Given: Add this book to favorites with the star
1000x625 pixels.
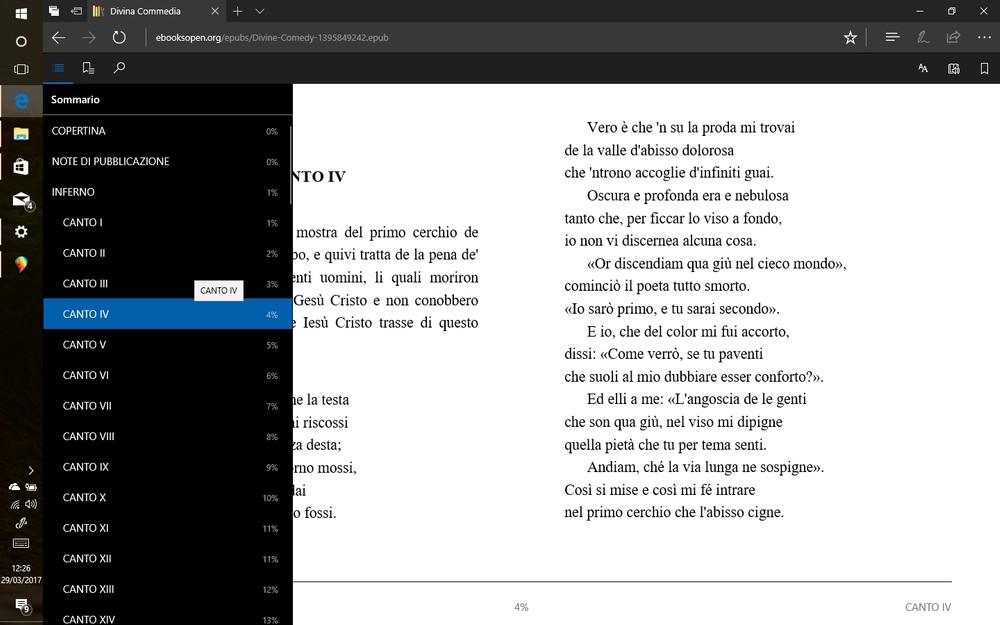Looking at the screenshot, I should tap(850, 38).
